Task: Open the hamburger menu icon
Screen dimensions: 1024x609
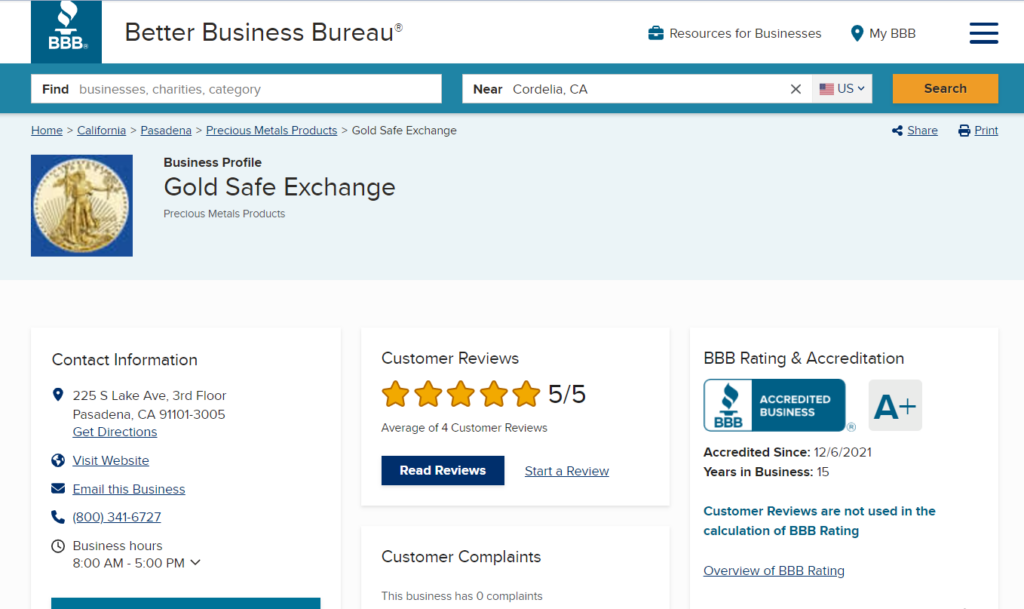Action: [x=984, y=33]
